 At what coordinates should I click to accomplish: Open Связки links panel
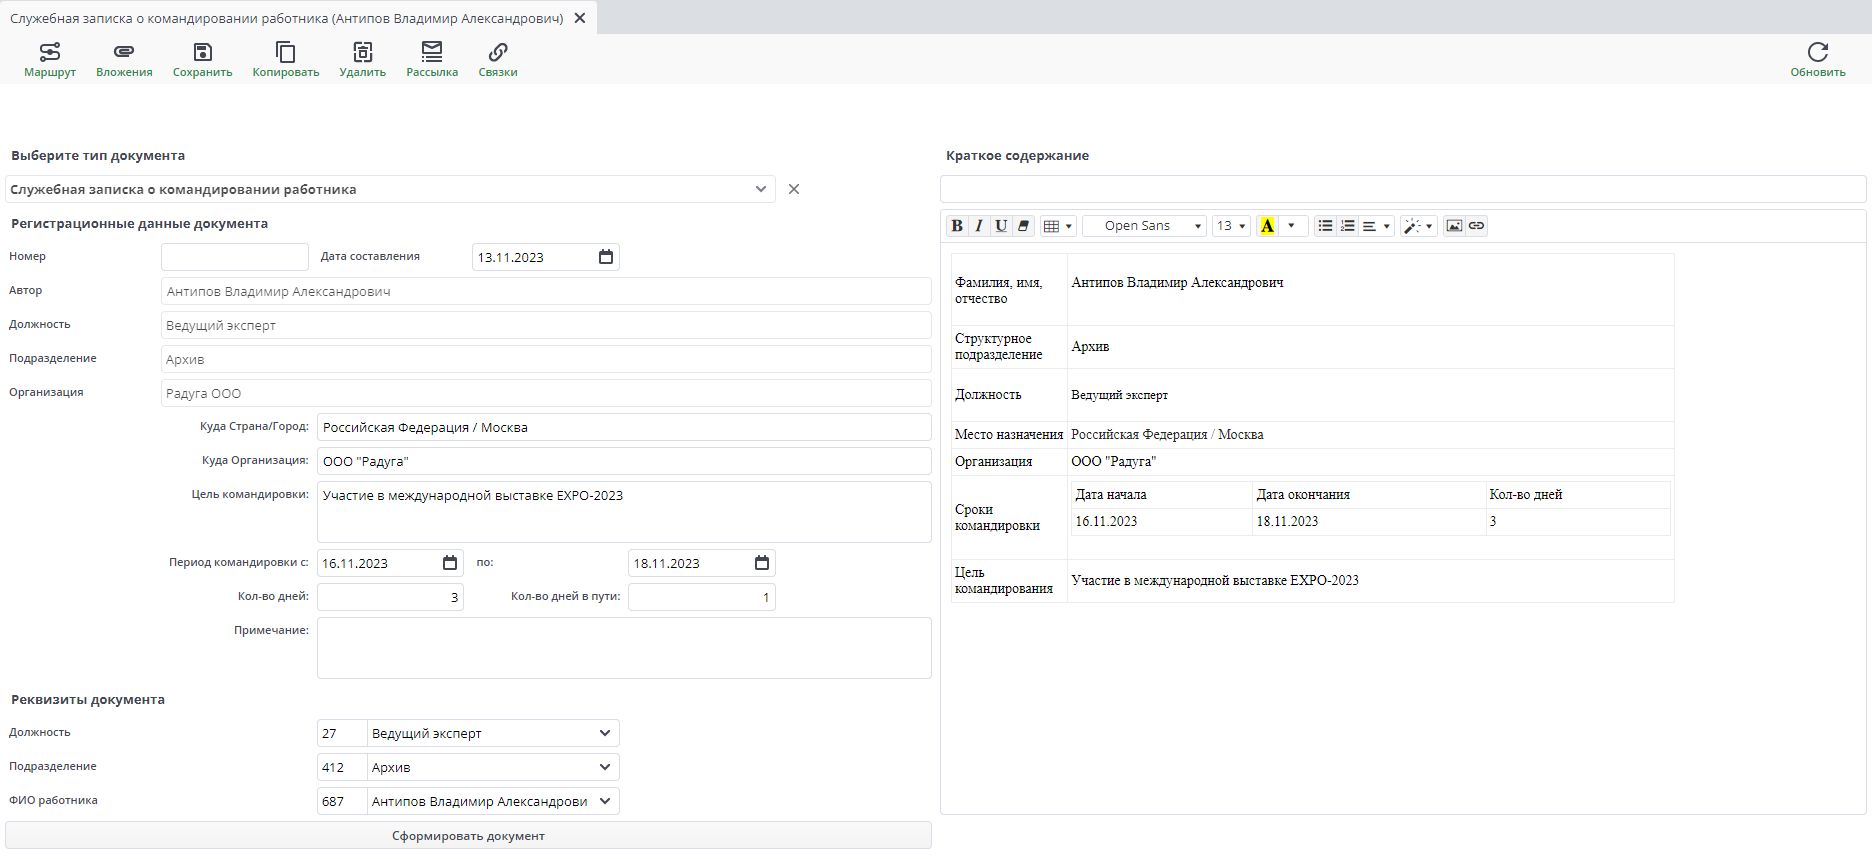[x=498, y=59]
